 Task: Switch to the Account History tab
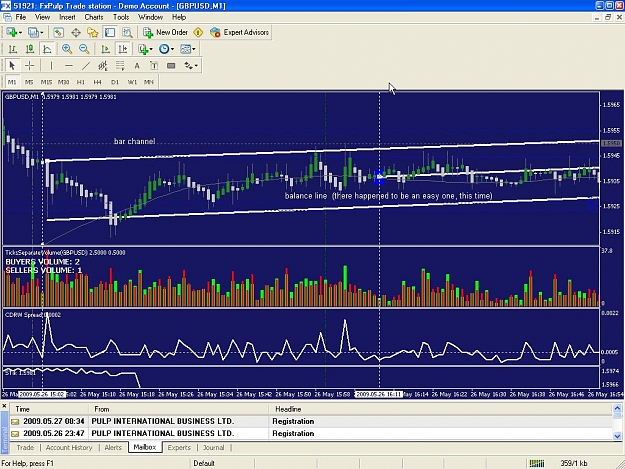[x=69, y=447]
